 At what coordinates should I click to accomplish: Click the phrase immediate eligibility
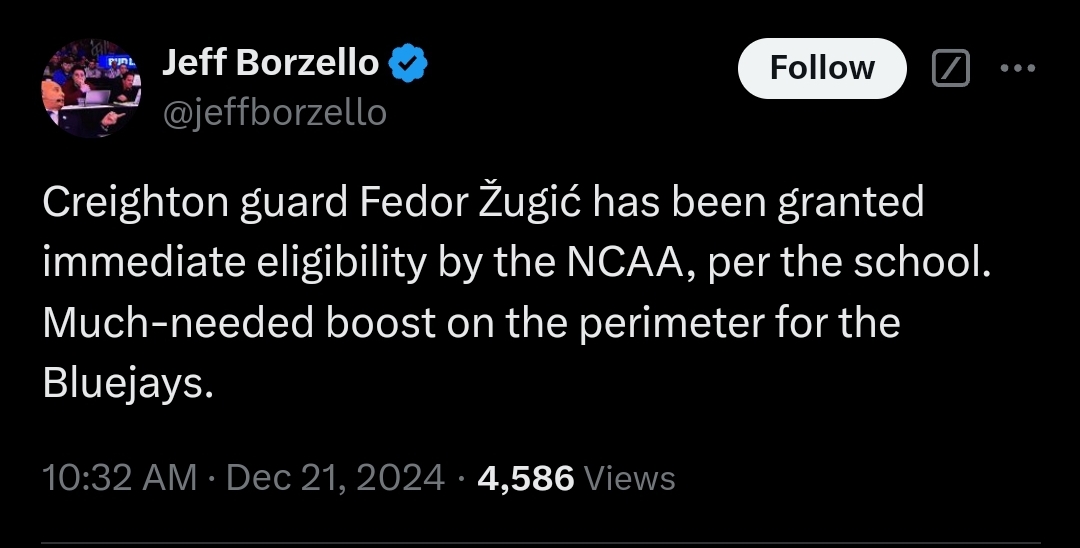(x=236, y=264)
